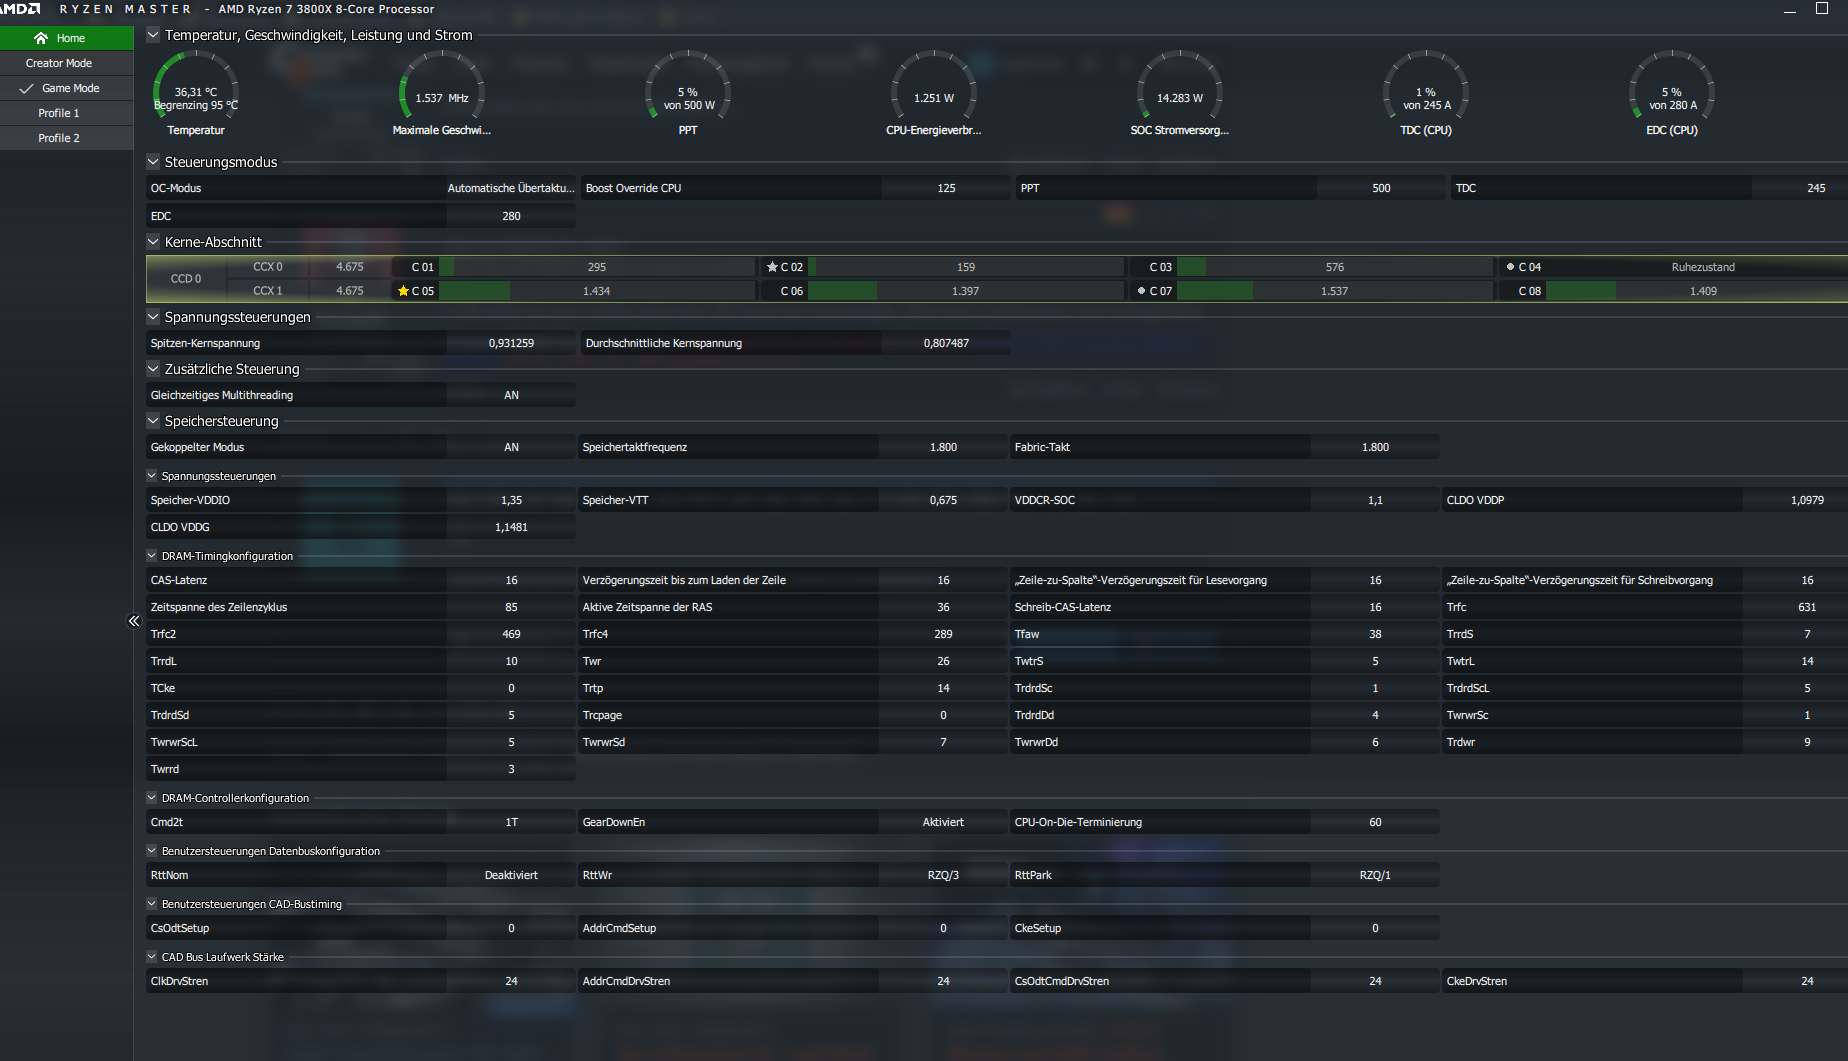Click the AMD logo in title bar
The width and height of the screenshot is (1848, 1061).
pyautogui.click(x=20, y=9)
